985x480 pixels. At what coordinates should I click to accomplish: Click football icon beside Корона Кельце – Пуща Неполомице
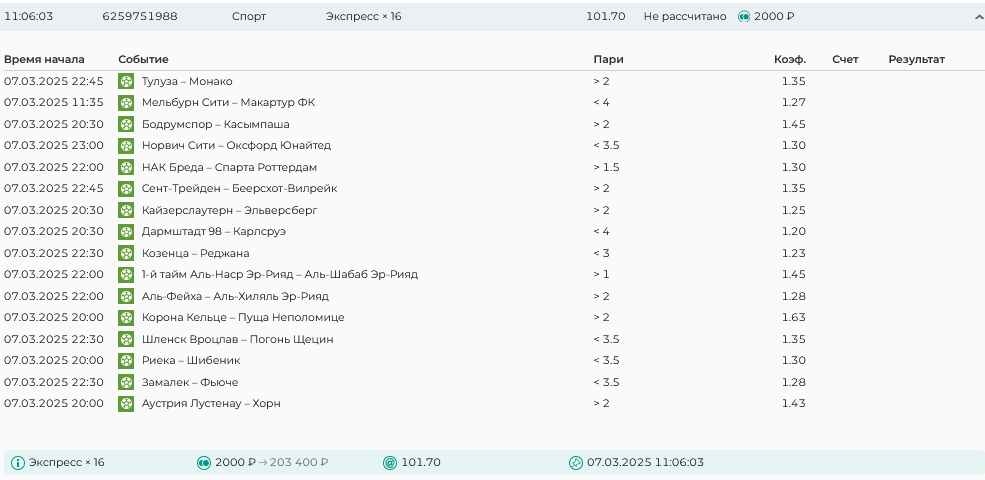point(126,317)
